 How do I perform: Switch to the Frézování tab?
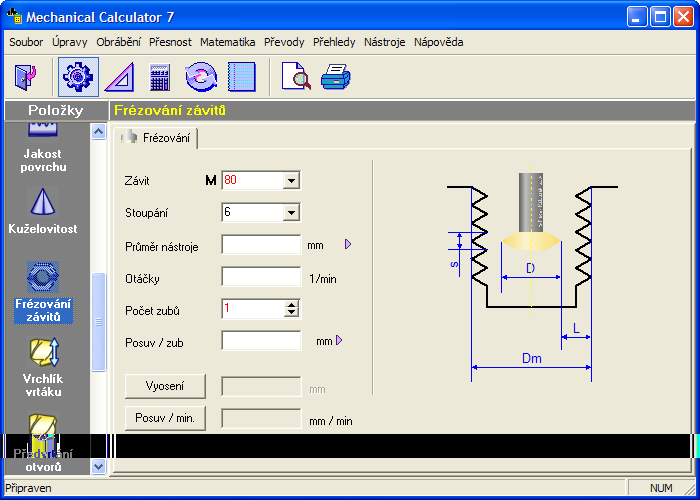(x=155, y=138)
